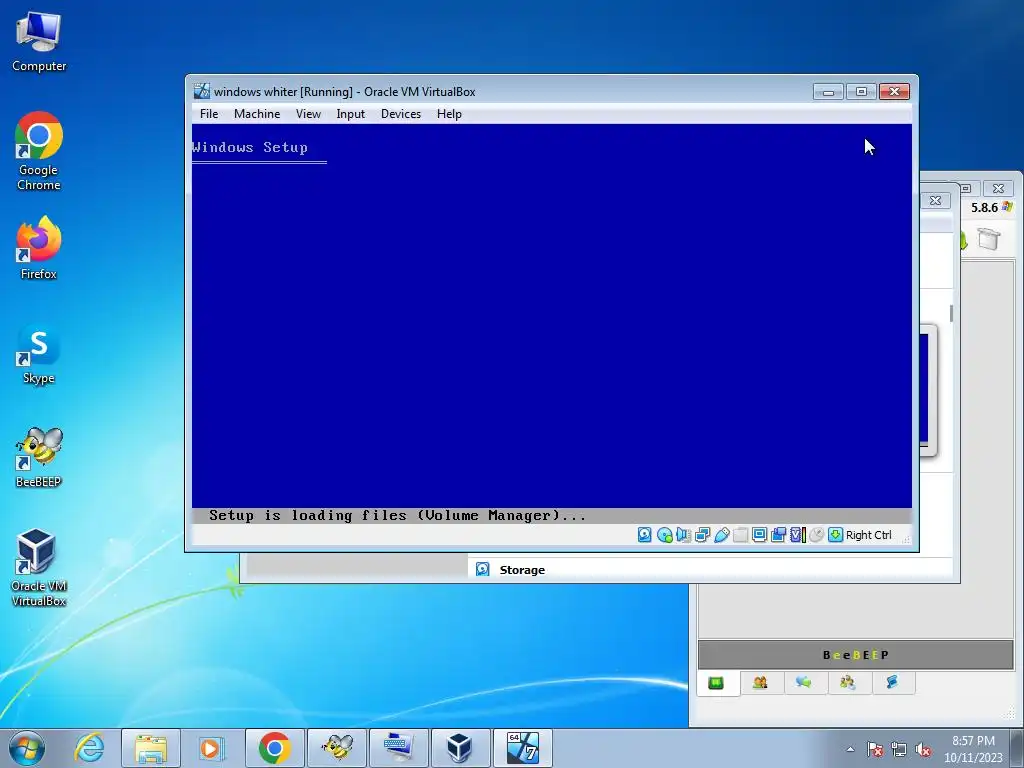Click the CPU virtualization status icon

[797, 535]
